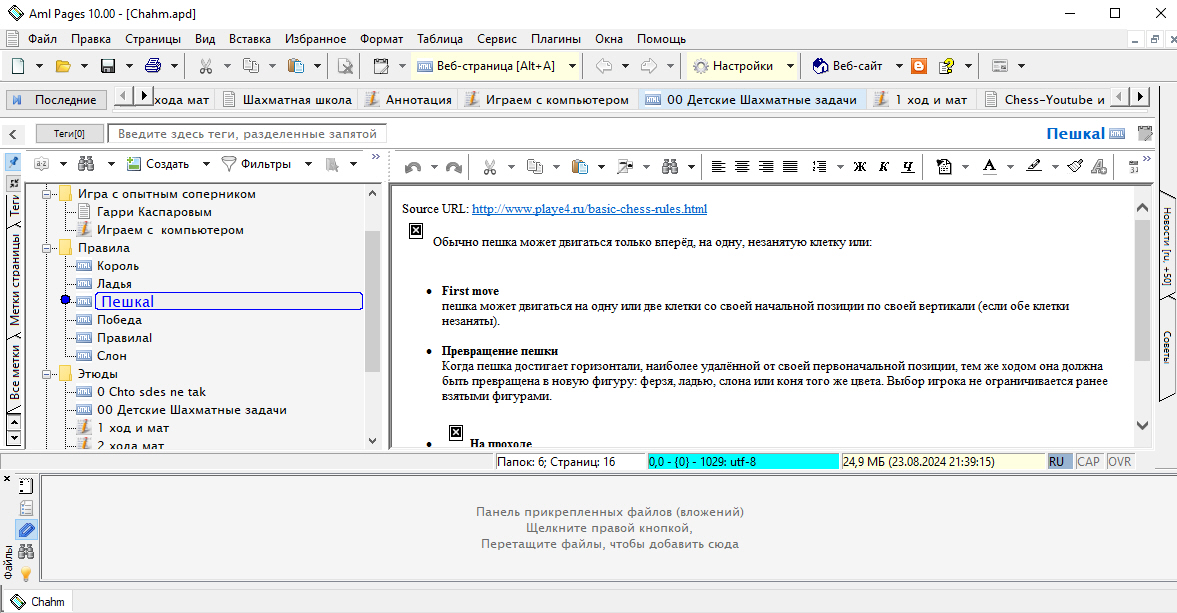Open the paperclip attachments panel icon
The width and height of the screenshot is (1177, 613).
coord(26,530)
